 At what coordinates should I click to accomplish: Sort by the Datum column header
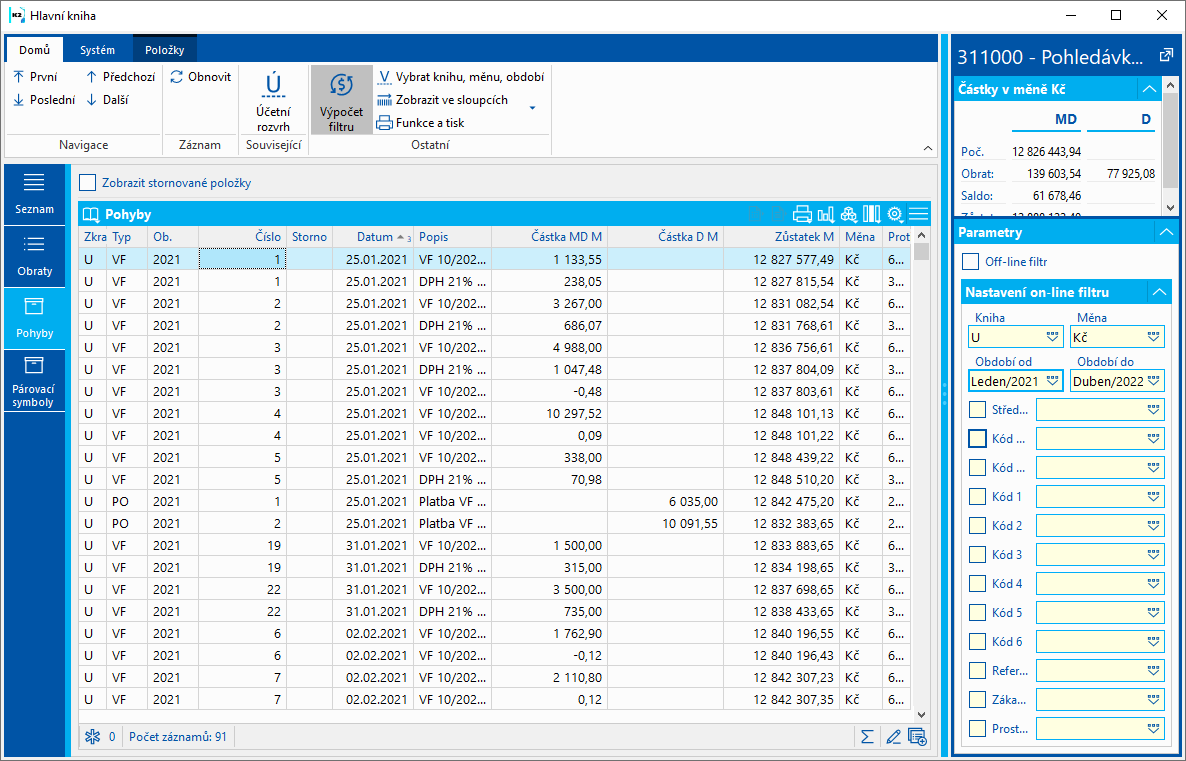click(372, 237)
